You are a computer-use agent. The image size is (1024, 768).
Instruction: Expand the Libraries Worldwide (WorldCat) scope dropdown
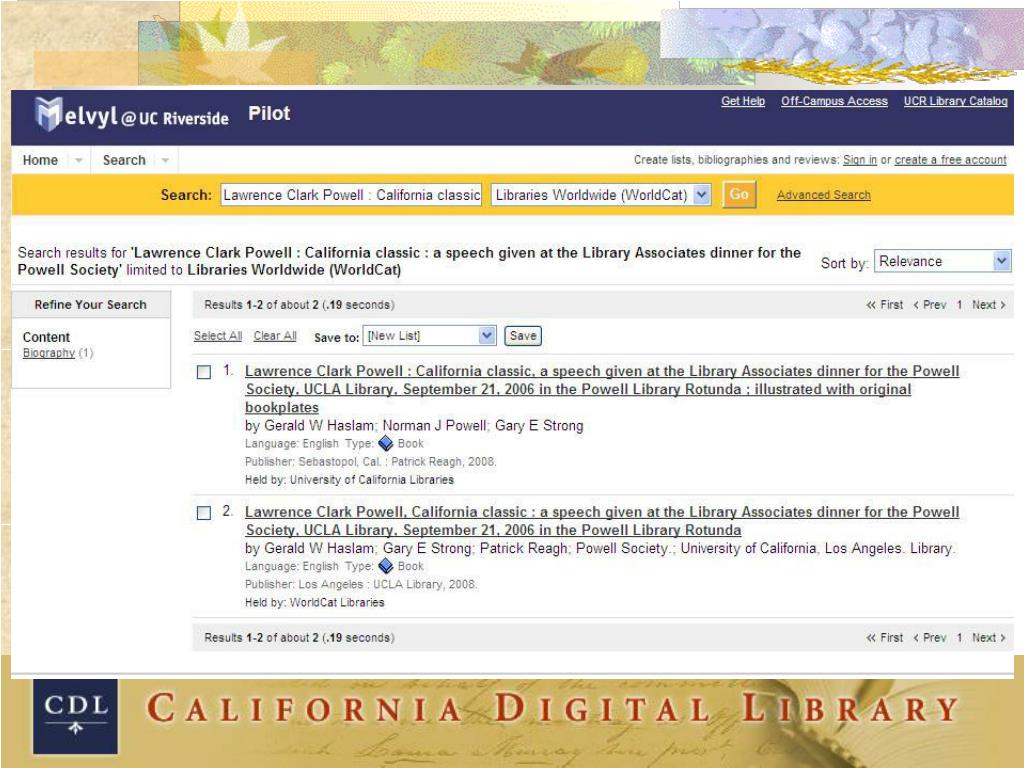[x=702, y=195]
